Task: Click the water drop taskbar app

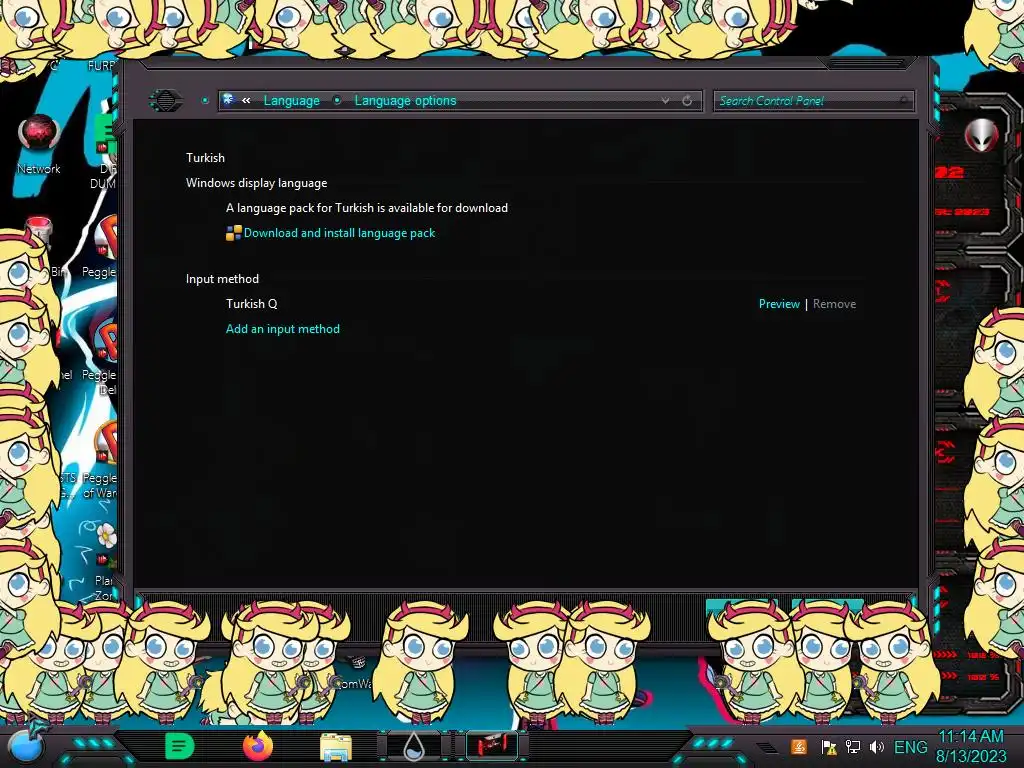Action: (413, 746)
